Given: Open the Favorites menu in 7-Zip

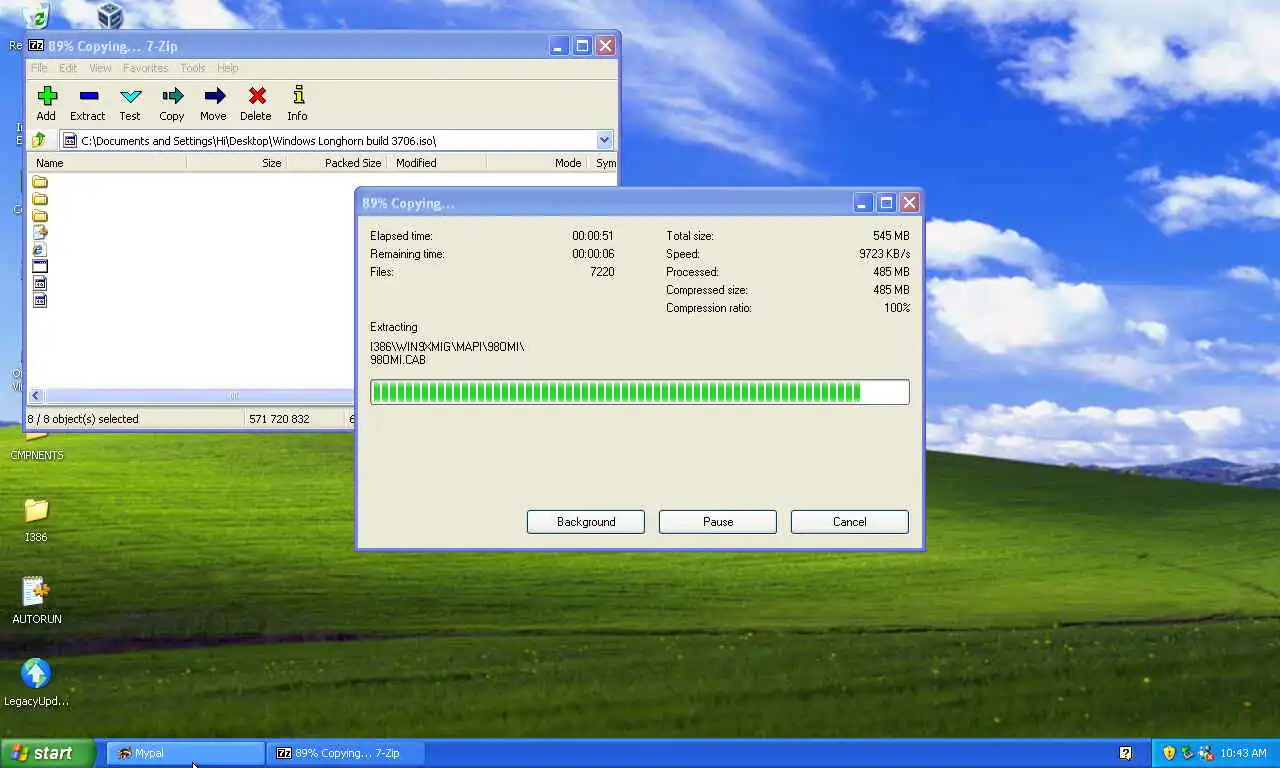Looking at the screenshot, I should (x=146, y=68).
